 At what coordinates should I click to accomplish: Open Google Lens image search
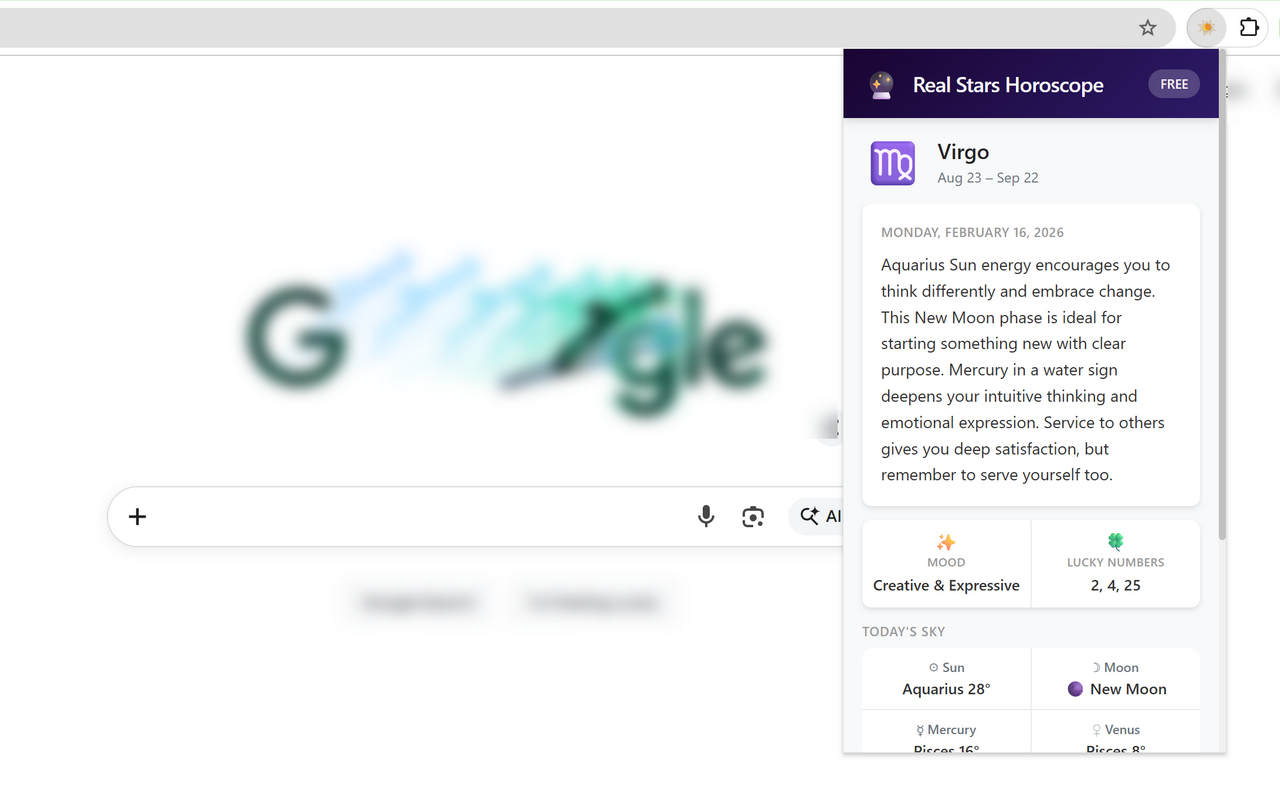point(753,516)
